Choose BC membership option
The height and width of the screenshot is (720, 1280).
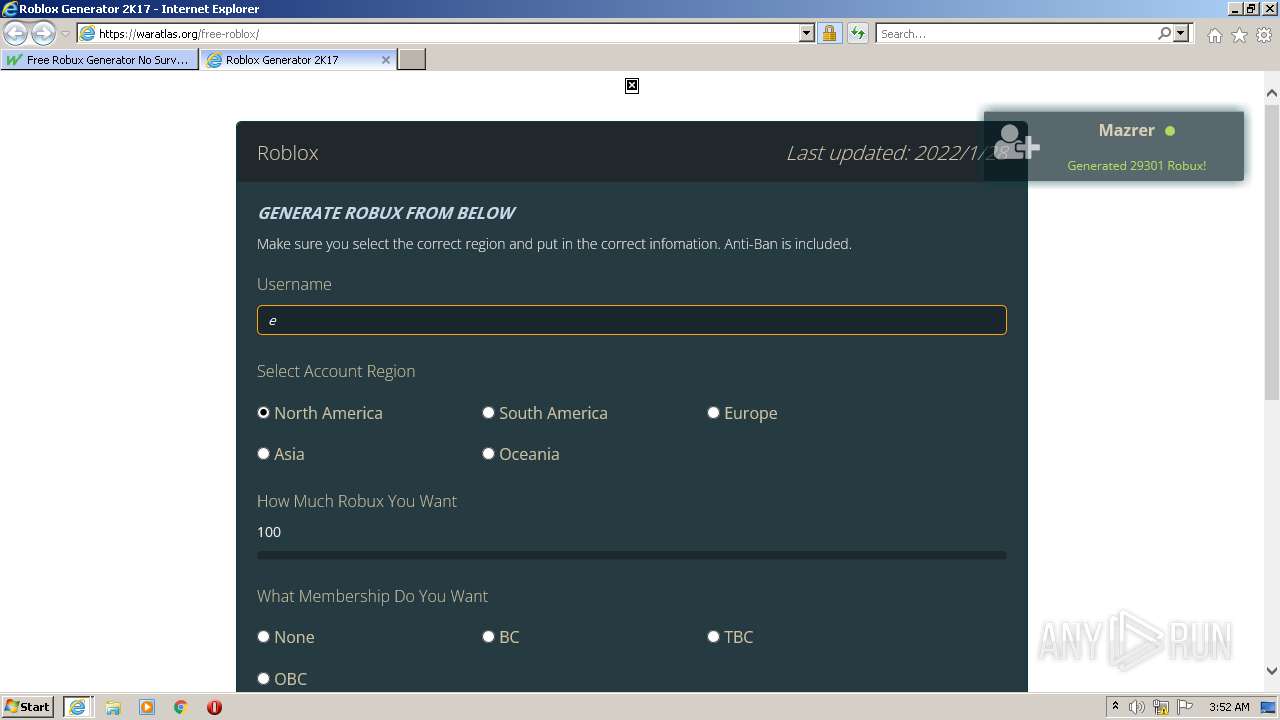tap(489, 636)
